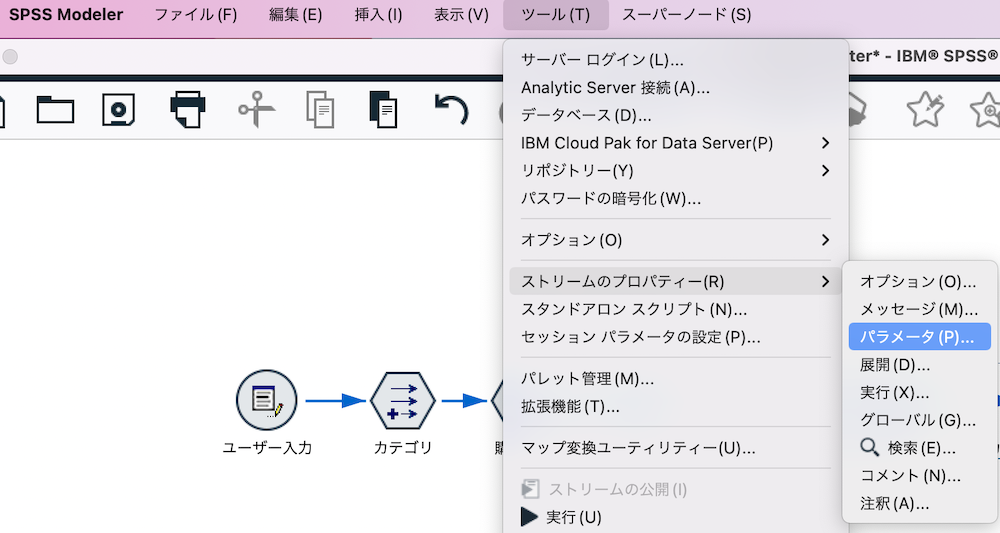Choose データベース(D)... menu item

click(x=676, y=115)
